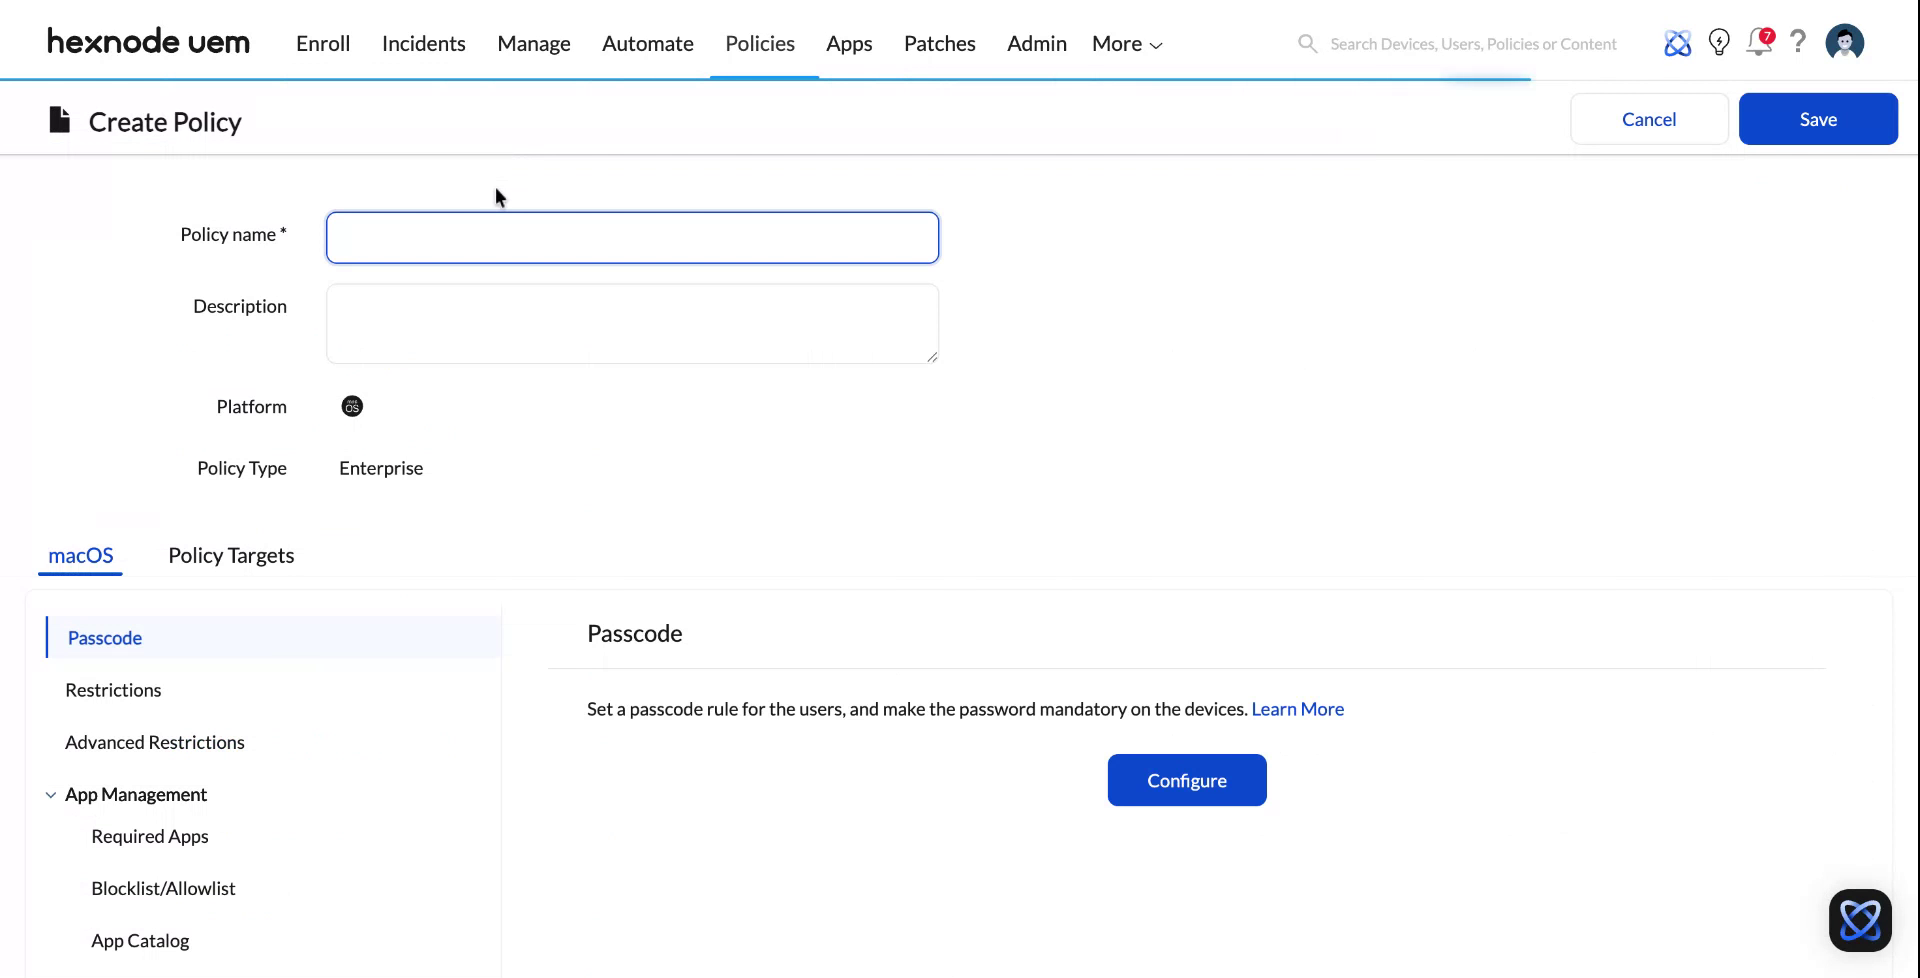Click the search magnifier icon

1307,43
